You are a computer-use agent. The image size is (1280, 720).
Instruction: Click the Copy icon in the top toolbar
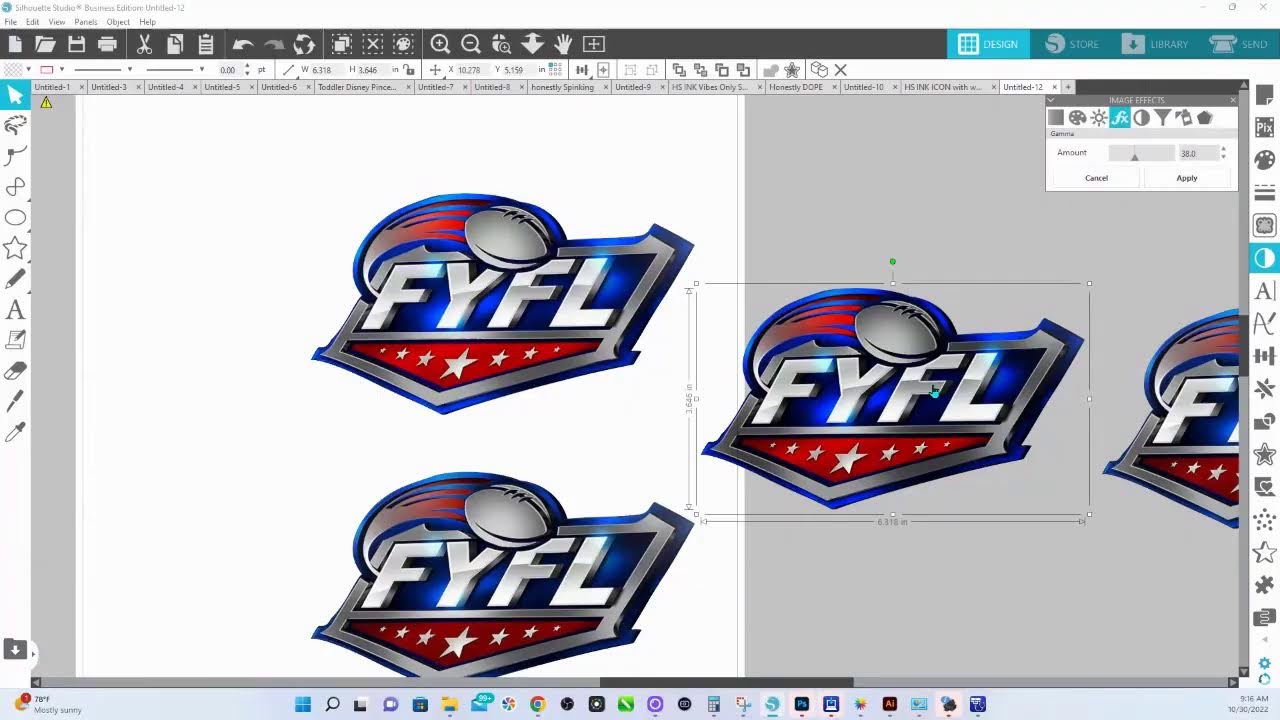(x=175, y=44)
